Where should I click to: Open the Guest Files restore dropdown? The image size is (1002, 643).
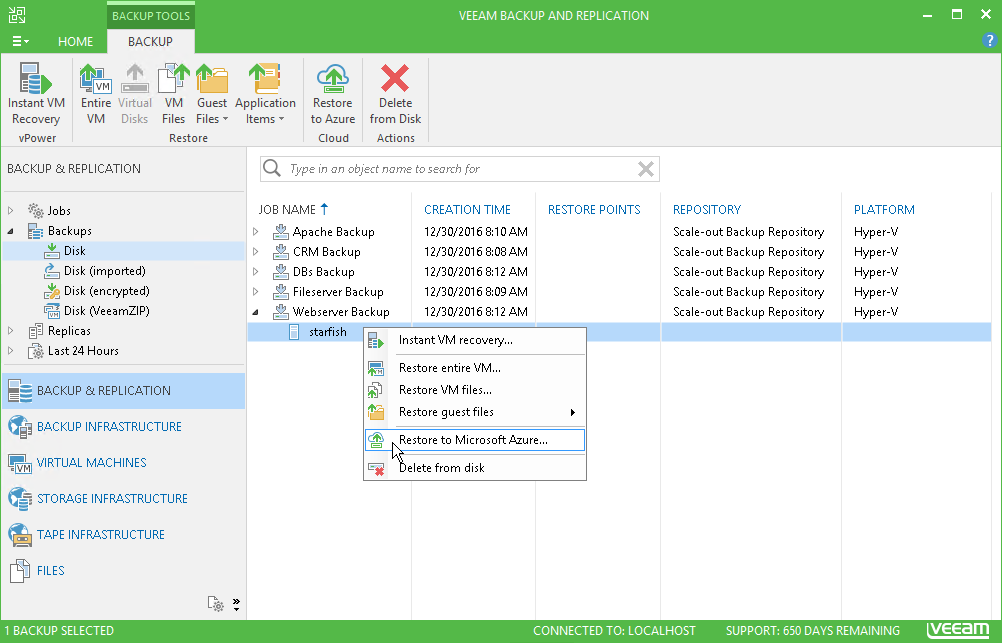pyautogui.click(x=212, y=94)
